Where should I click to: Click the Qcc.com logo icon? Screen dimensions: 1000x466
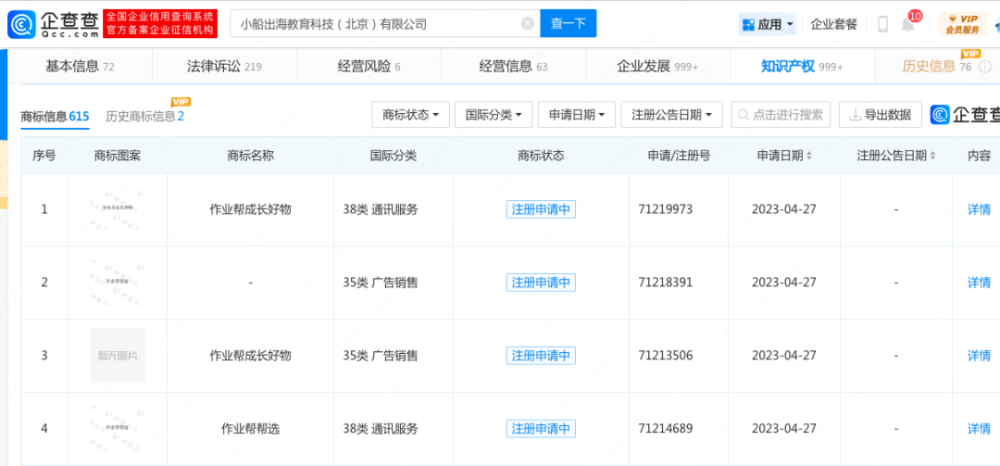point(22,24)
